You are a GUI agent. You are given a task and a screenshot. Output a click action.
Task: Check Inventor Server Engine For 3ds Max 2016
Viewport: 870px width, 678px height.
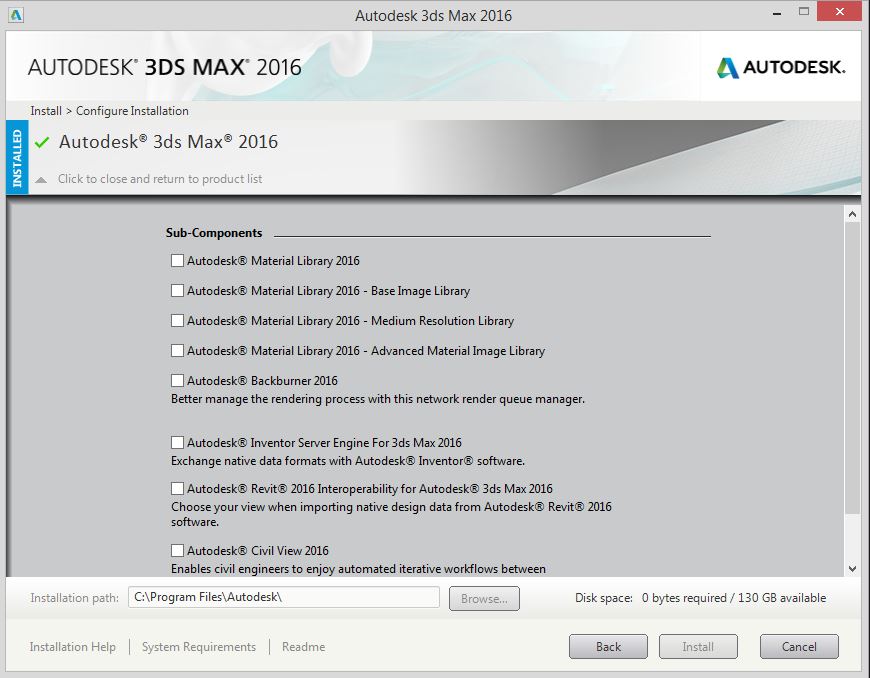[x=177, y=443]
